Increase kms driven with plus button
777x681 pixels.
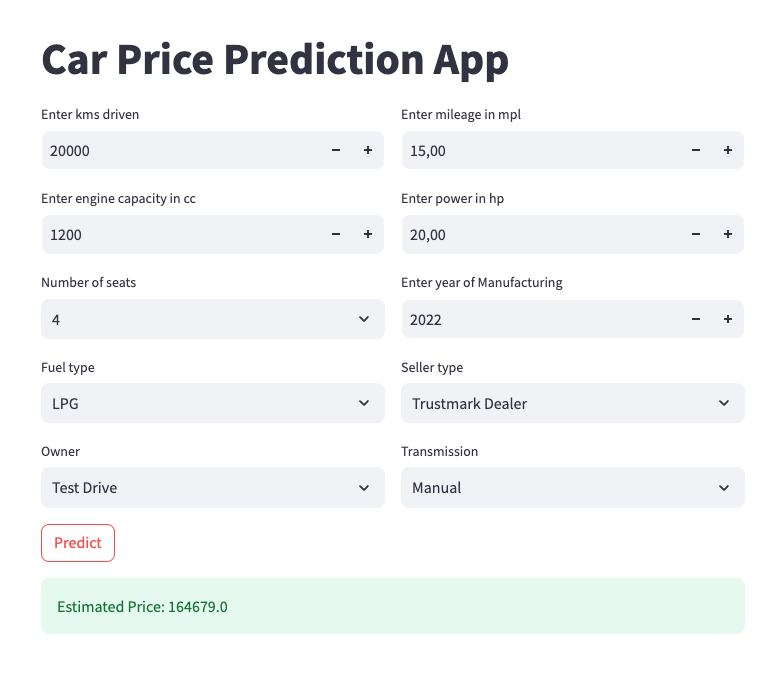click(368, 150)
